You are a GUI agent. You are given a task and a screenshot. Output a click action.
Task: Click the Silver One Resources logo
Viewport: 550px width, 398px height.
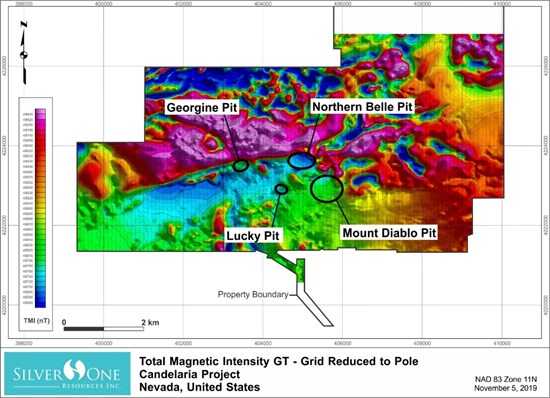click(x=67, y=374)
